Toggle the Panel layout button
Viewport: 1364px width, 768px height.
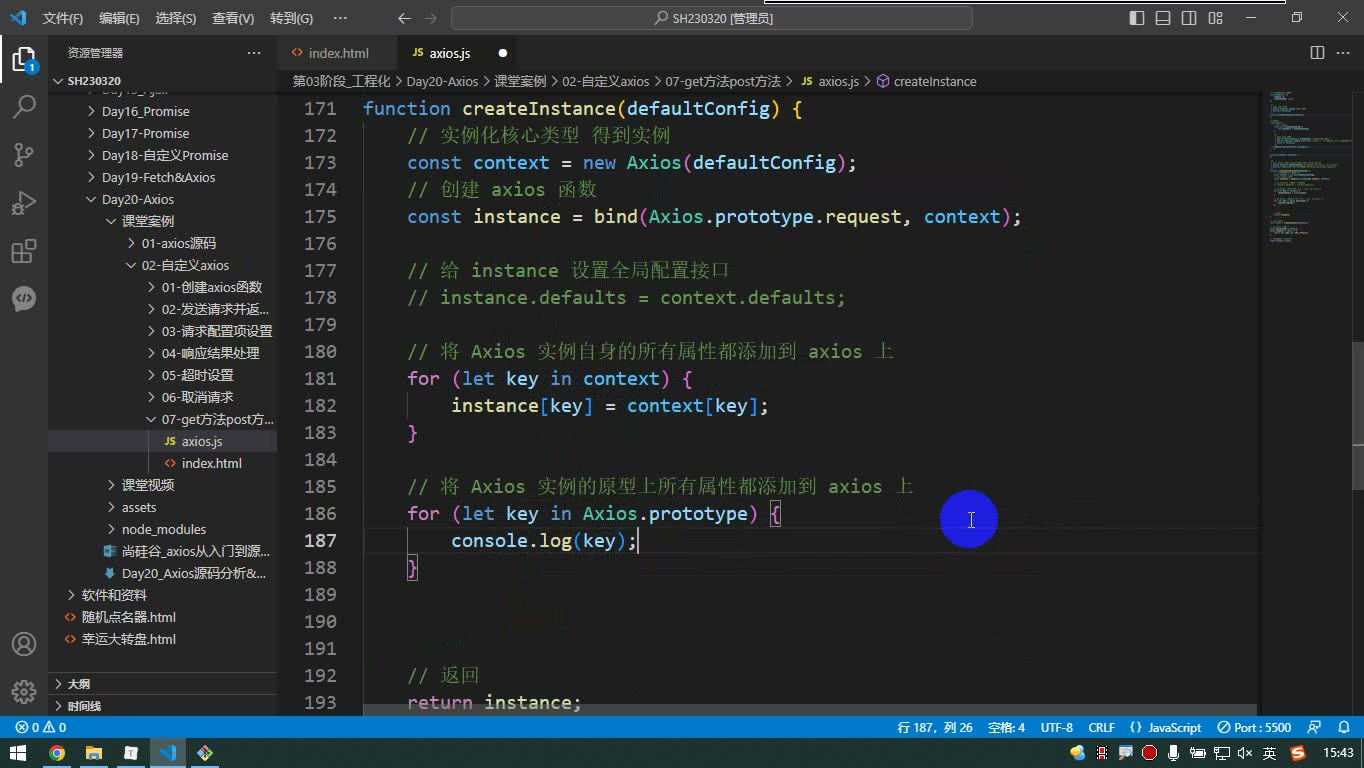tap(1163, 18)
